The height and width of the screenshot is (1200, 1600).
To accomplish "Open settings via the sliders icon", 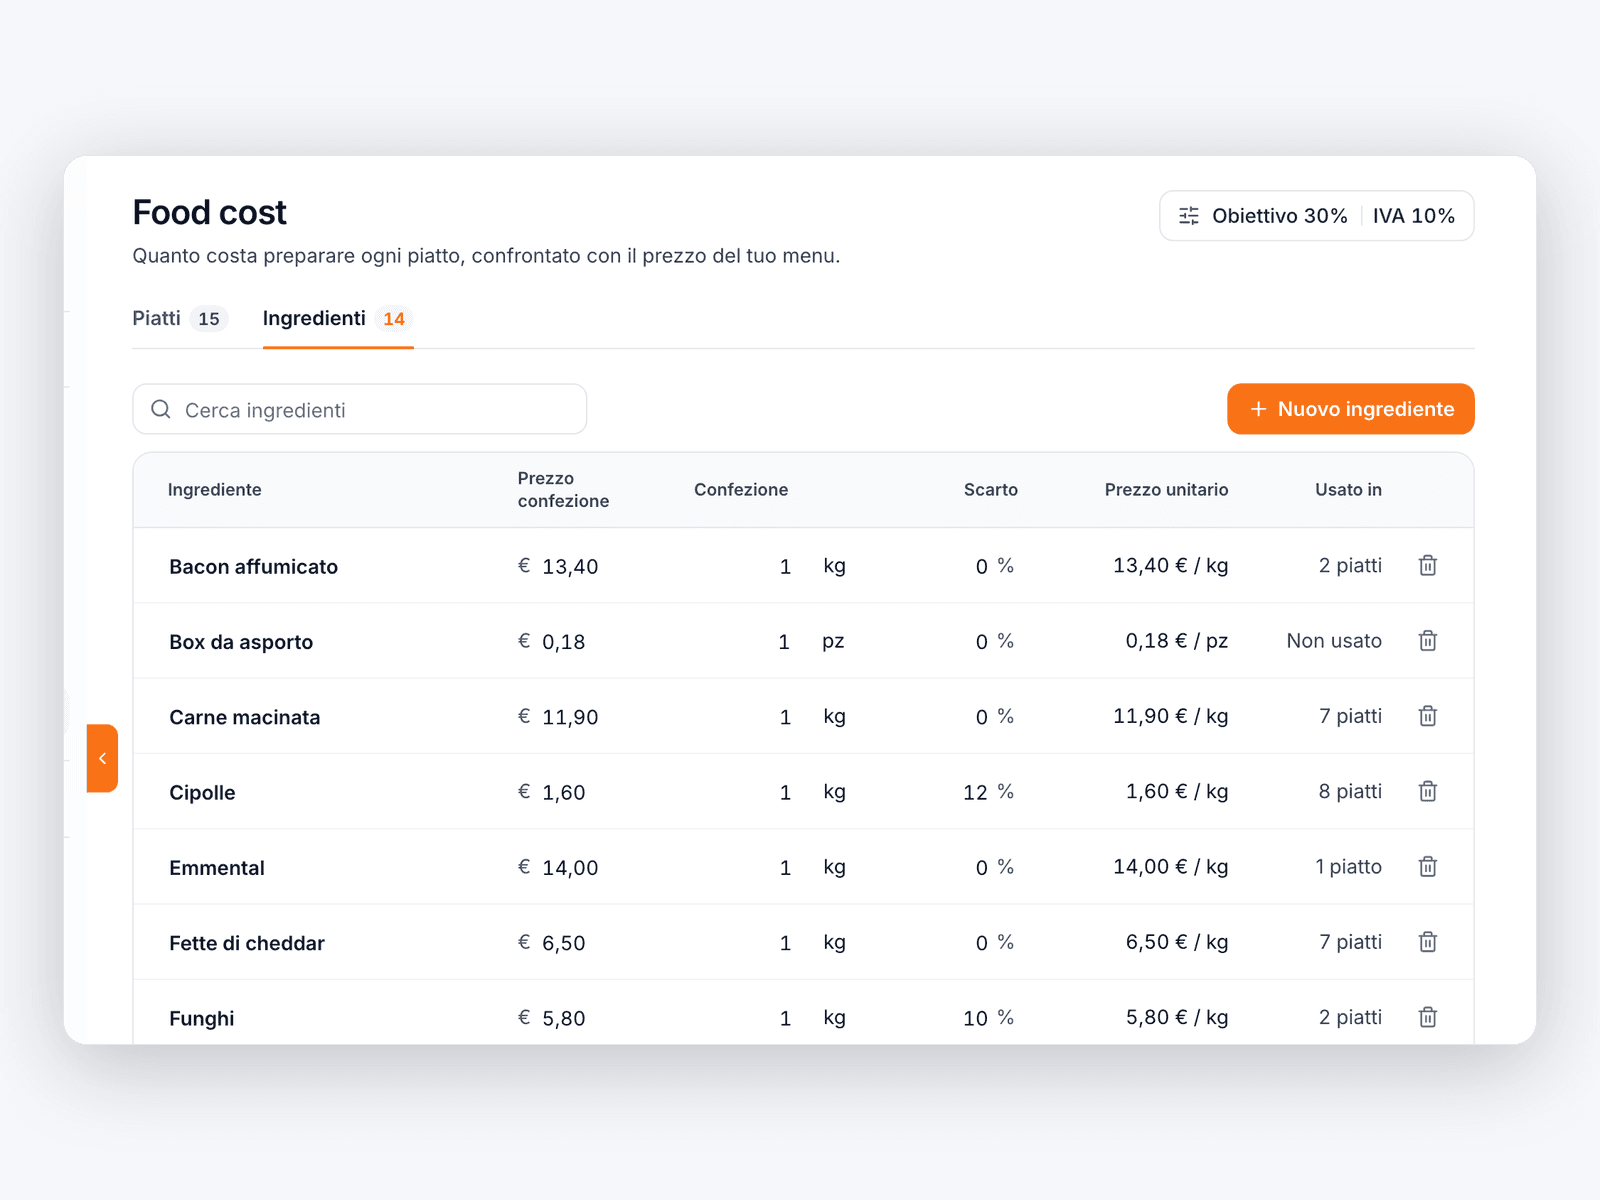I will coord(1189,216).
